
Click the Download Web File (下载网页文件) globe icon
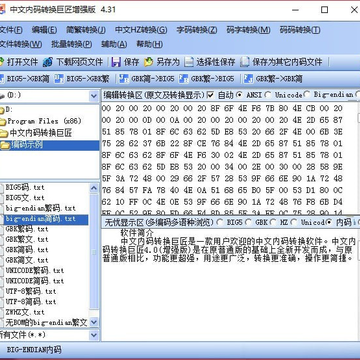[x=48, y=62]
